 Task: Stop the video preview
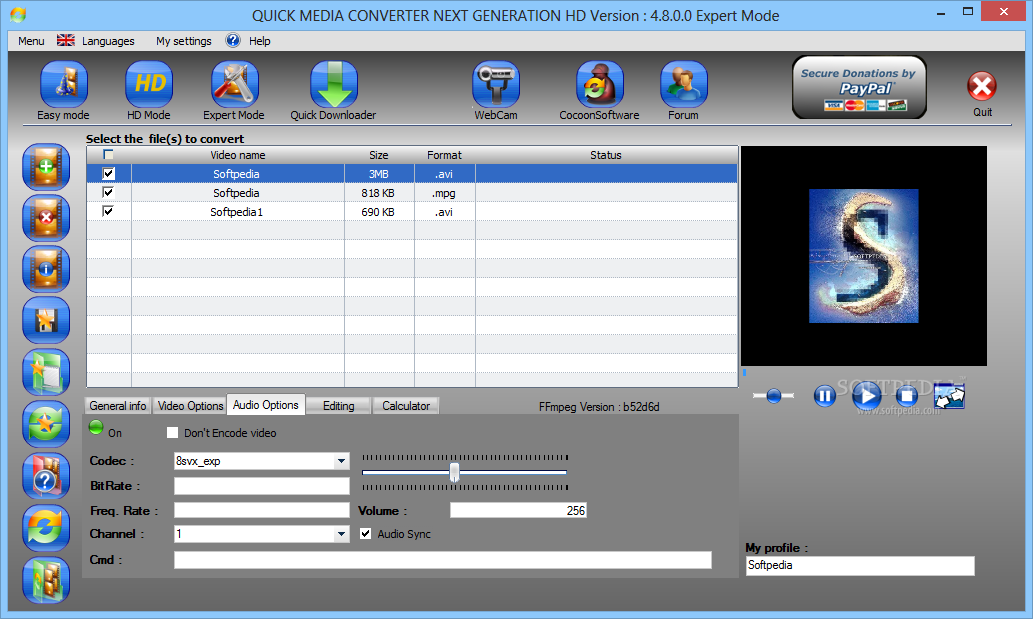907,396
